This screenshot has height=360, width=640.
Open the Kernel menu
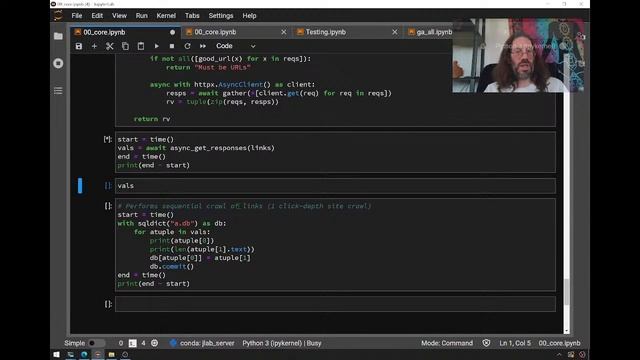coord(166,16)
